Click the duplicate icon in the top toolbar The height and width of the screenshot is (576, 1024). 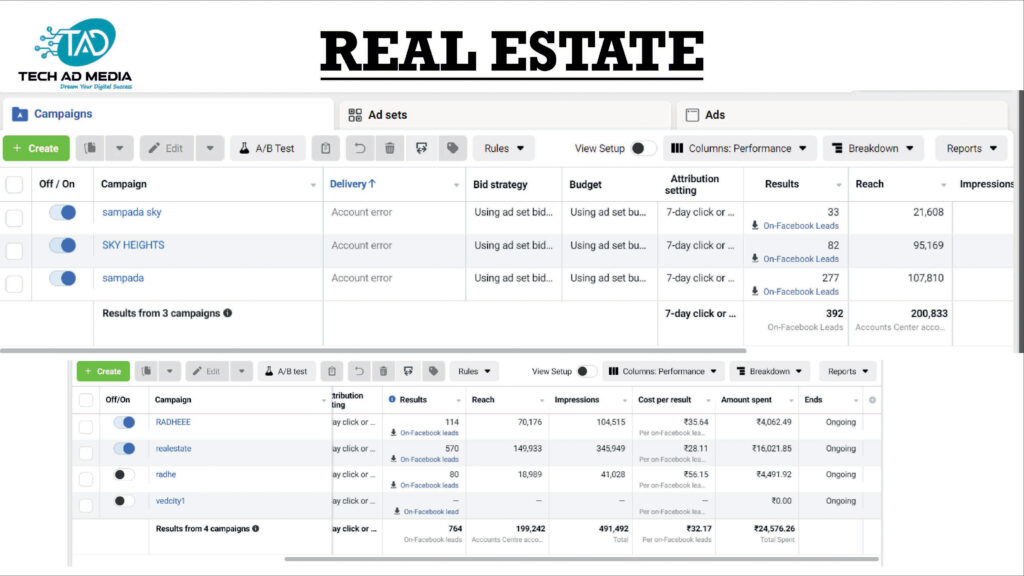tap(90, 148)
